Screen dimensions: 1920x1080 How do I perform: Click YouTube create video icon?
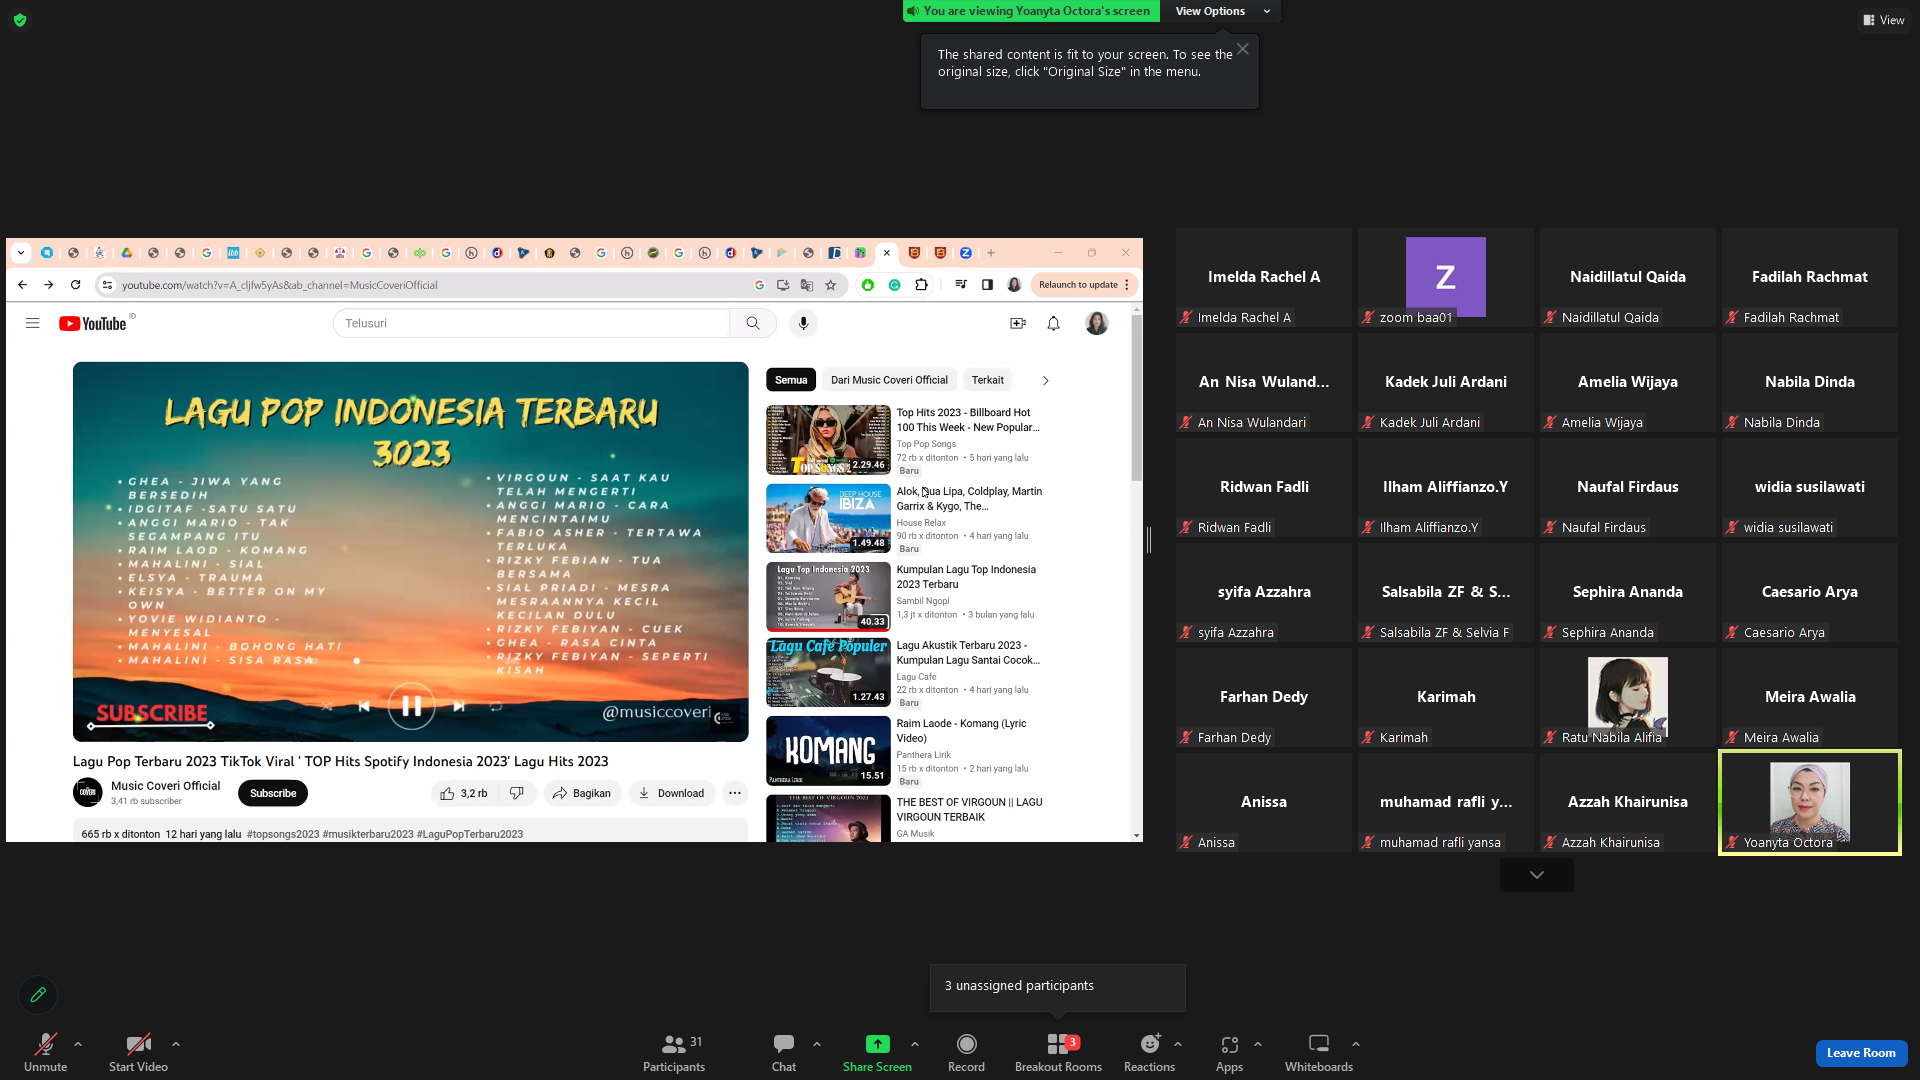click(x=1018, y=323)
